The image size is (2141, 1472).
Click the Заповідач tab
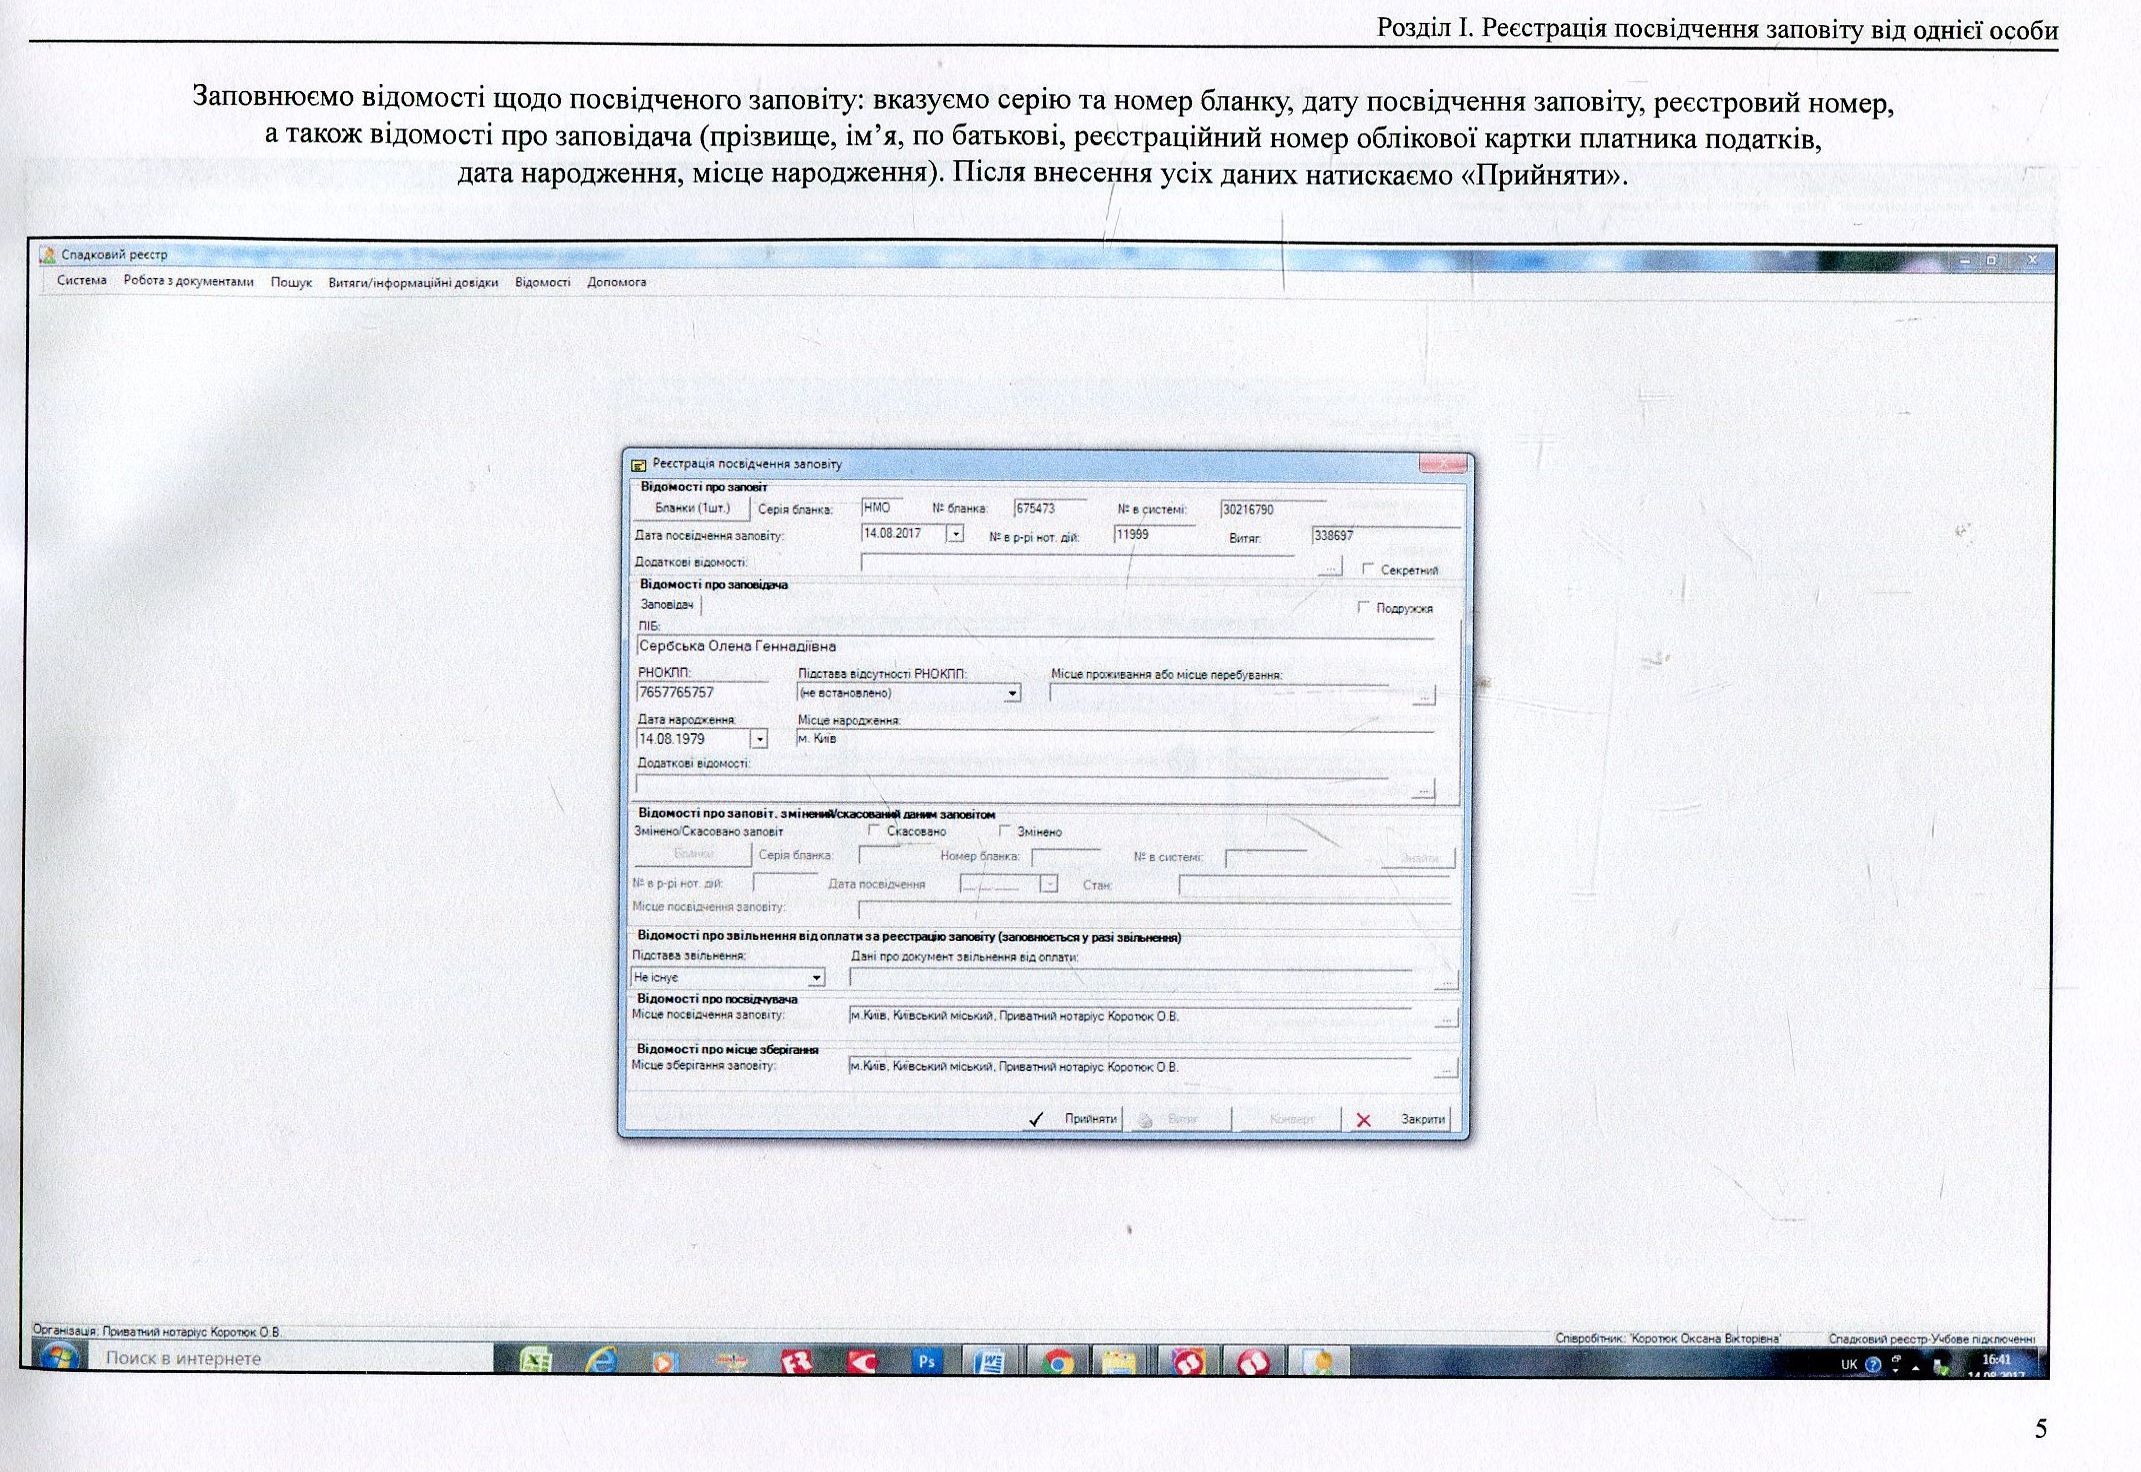click(667, 605)
